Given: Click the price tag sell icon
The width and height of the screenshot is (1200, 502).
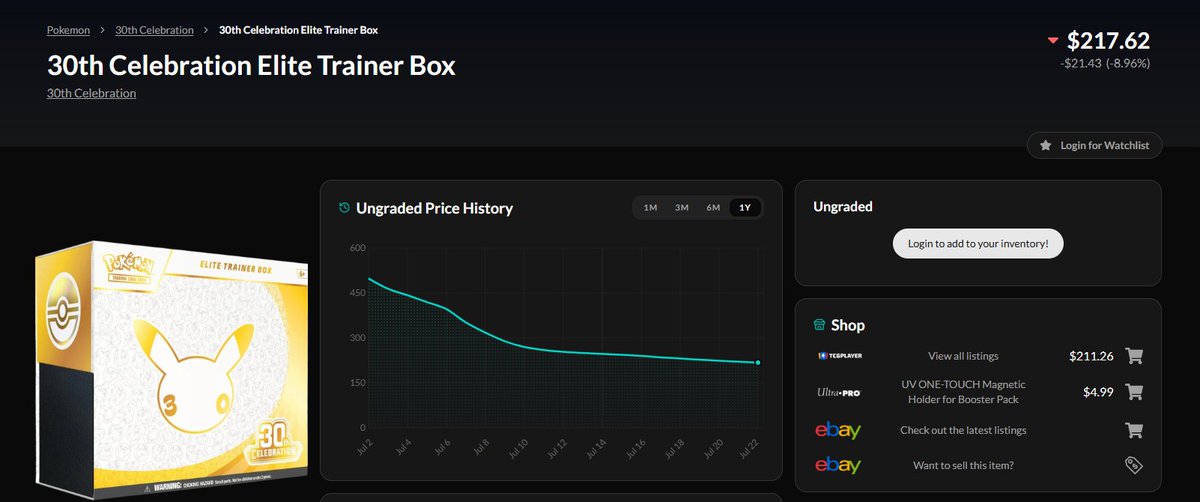Looking at the screenshot, I should 1134,466.
